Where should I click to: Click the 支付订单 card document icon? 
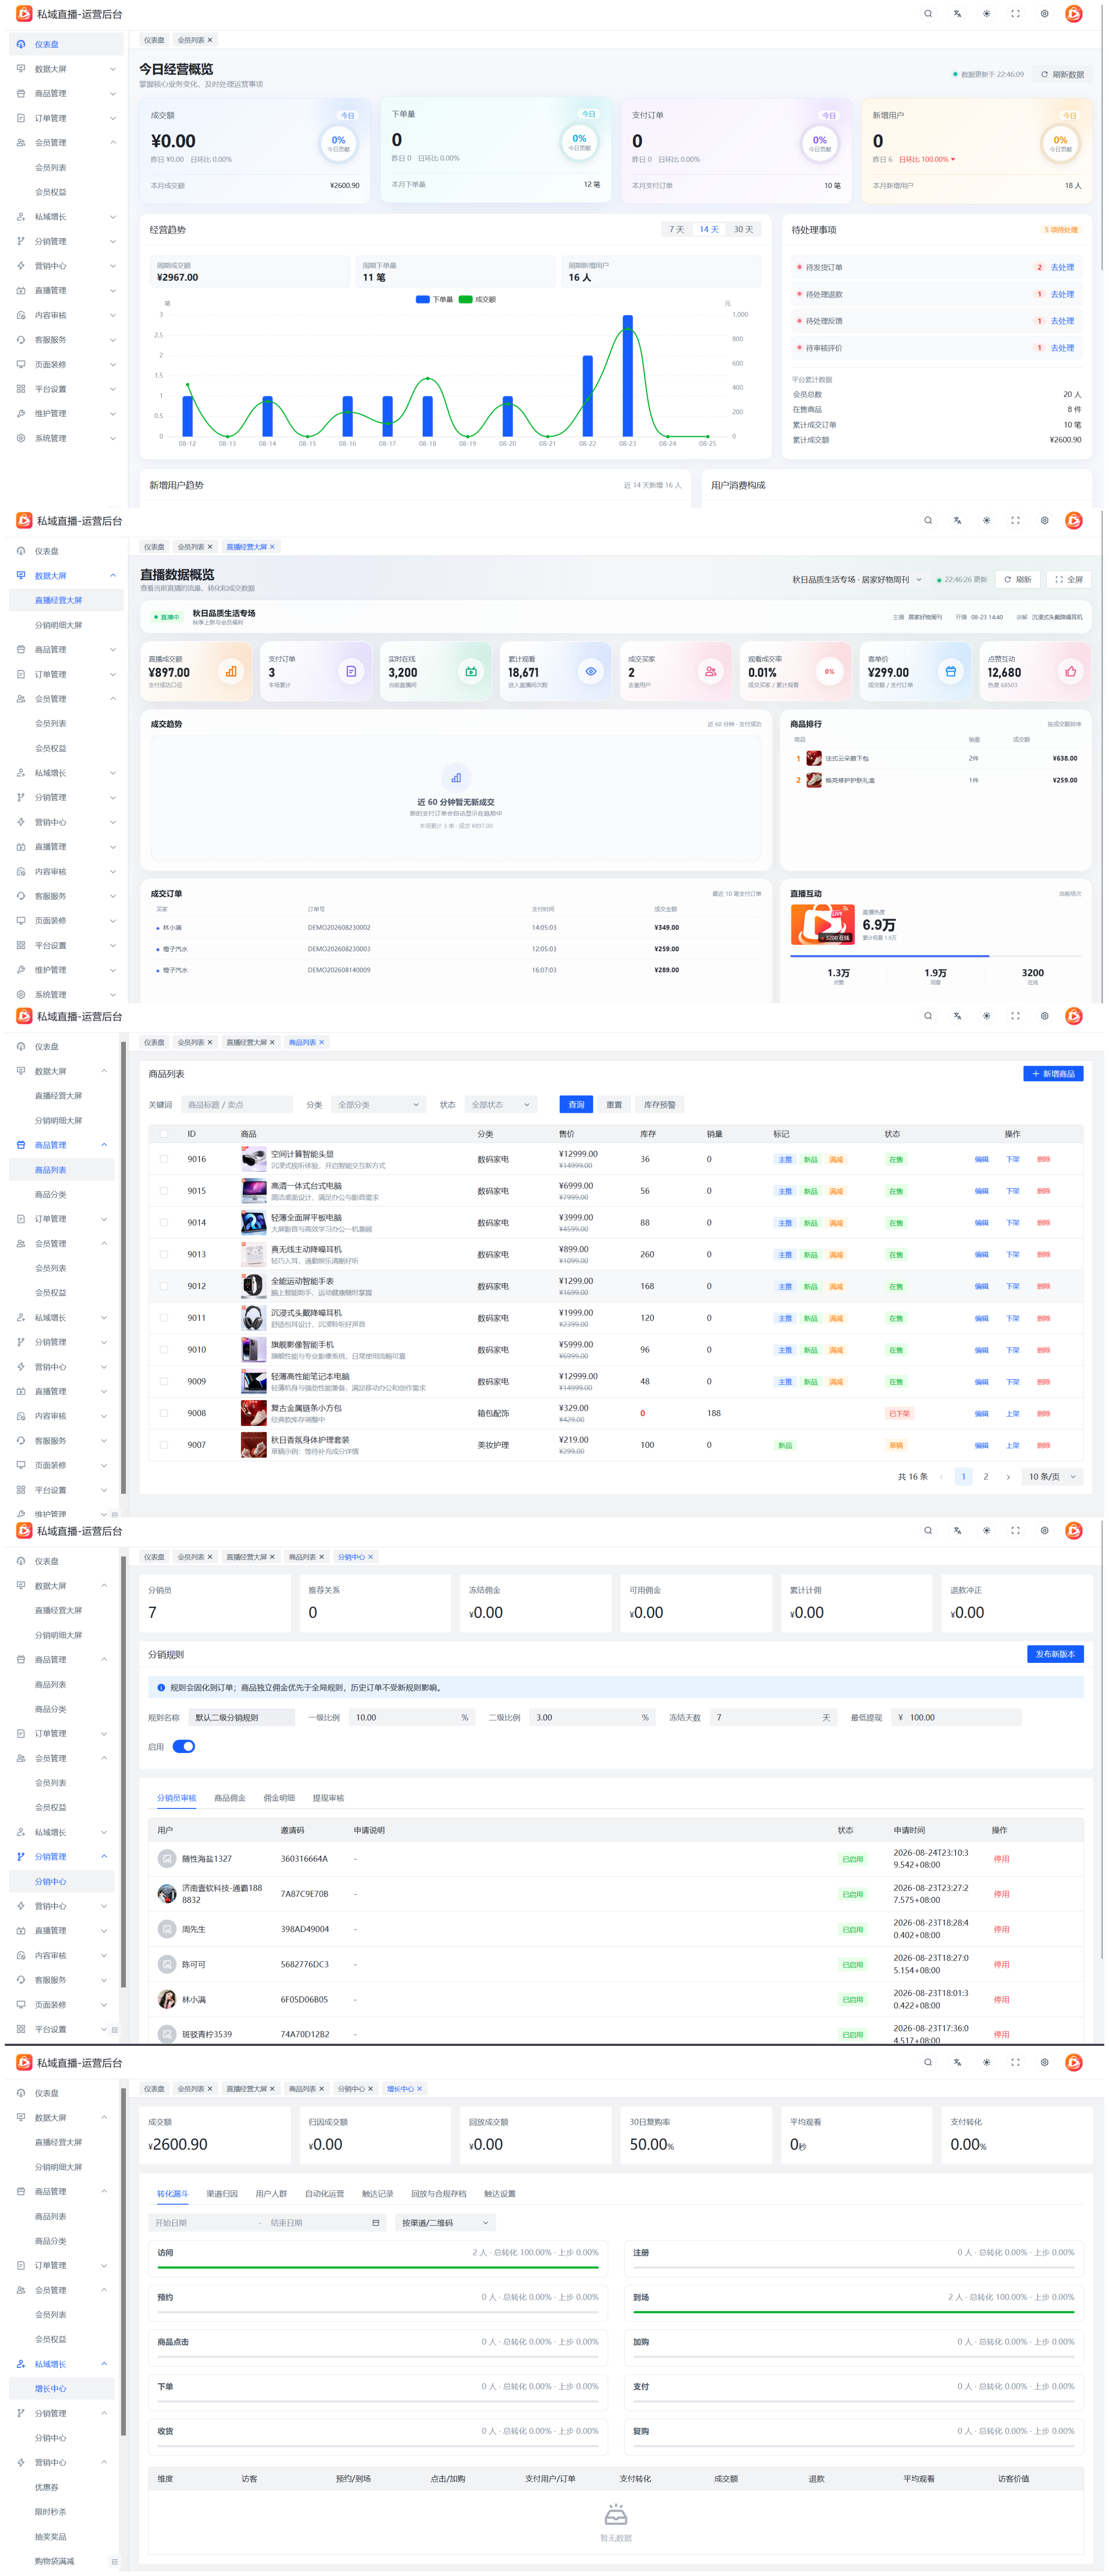click(351, 671)
